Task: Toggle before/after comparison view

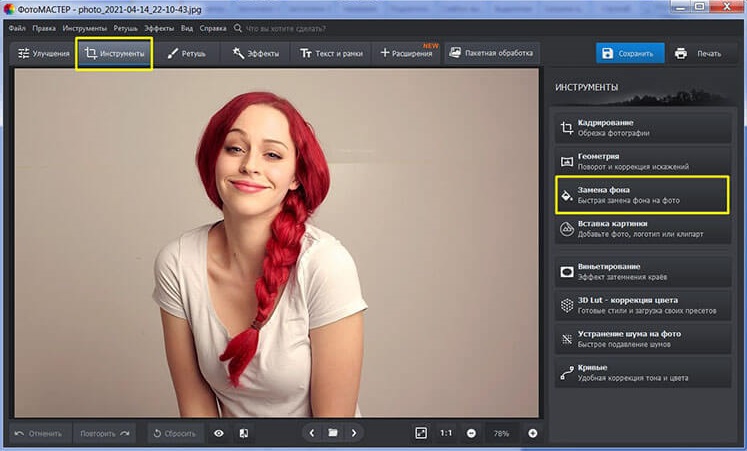Action: point(243,433)
